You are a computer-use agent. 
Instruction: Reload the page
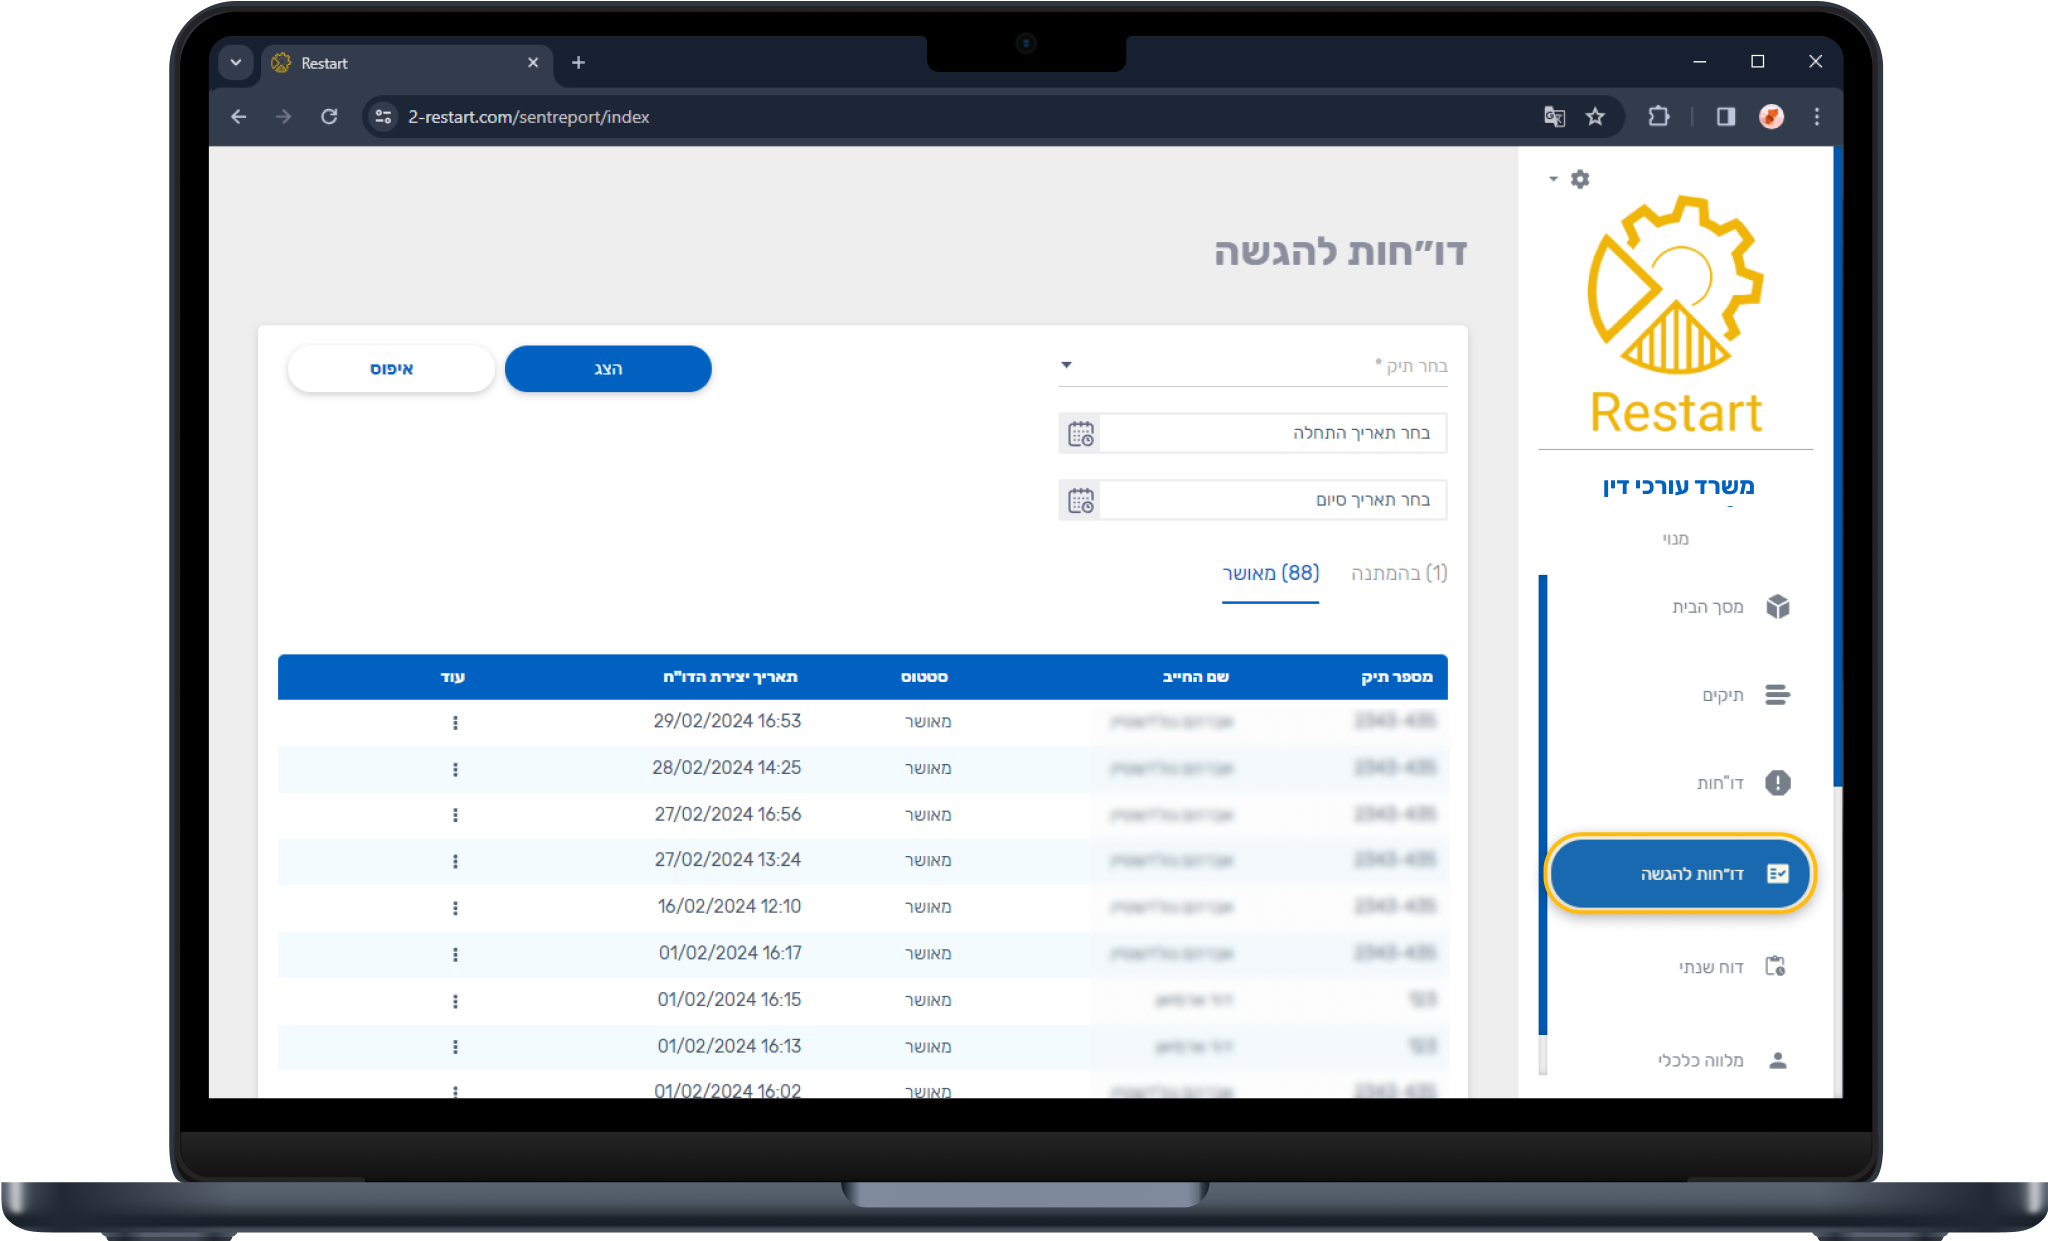pyautogui.click(x=329, y=117)
